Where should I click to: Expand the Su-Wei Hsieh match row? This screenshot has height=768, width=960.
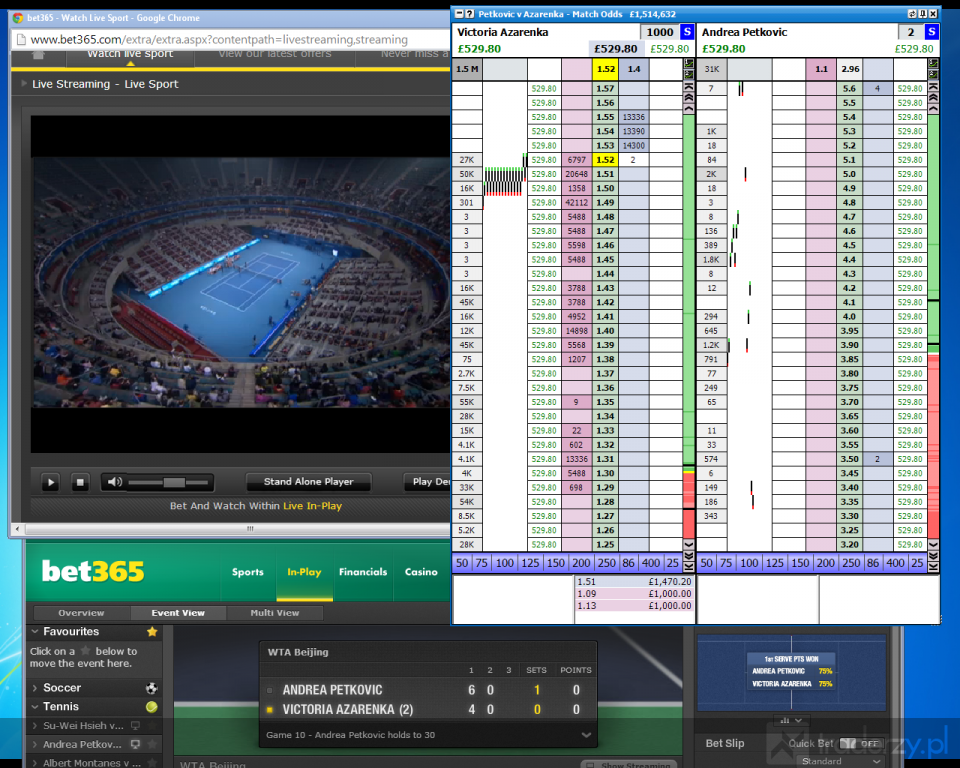pyautogui.click(x=35, y=726)
